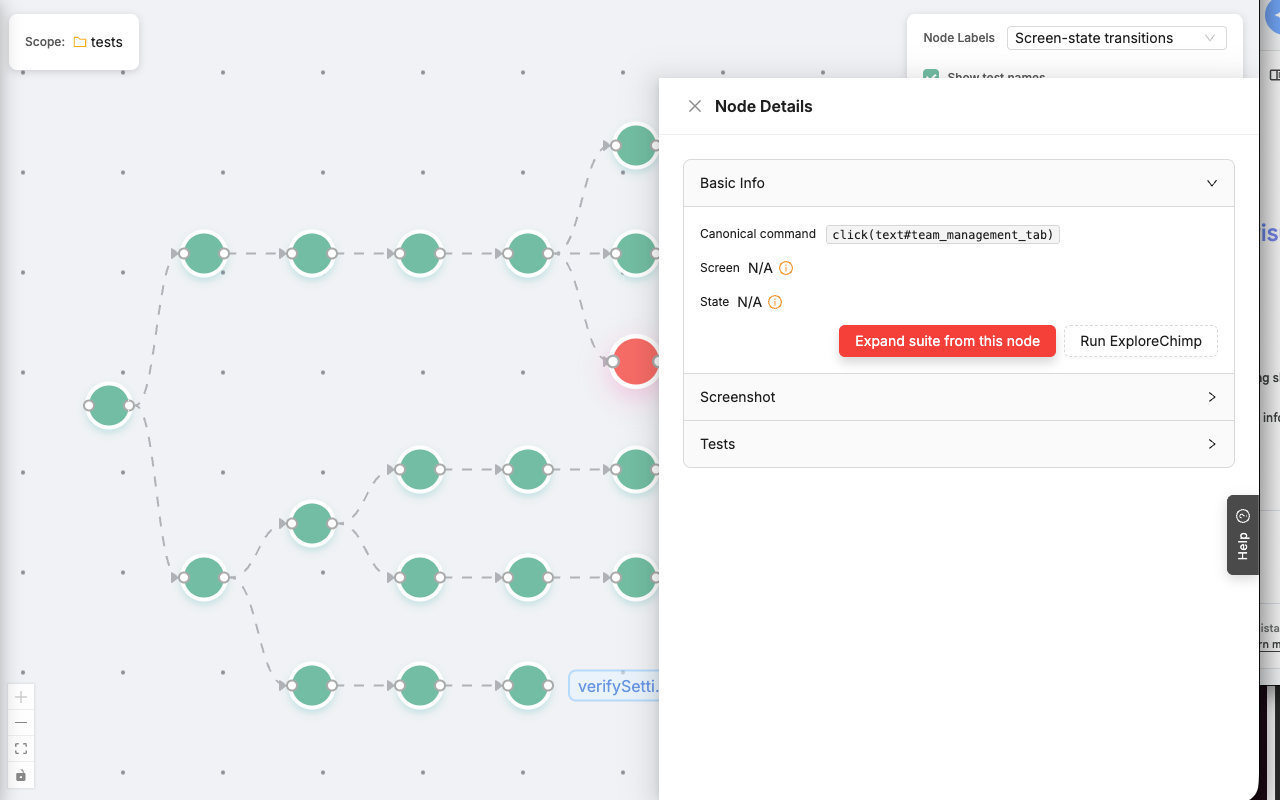
Task: Select the red highlighted graph node
Action: pos(635,361)
